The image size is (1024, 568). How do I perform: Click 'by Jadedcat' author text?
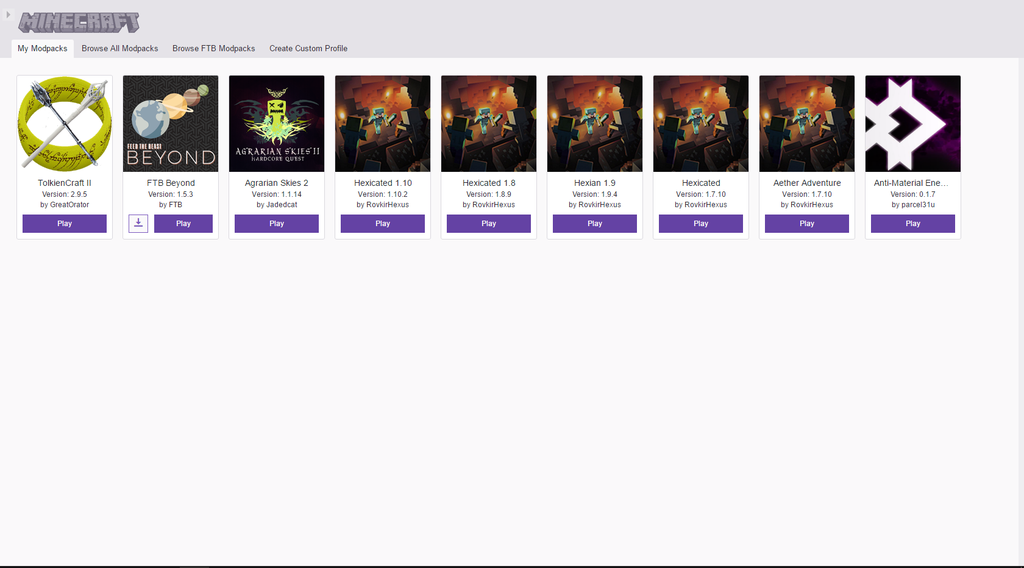tap(277, 205)
